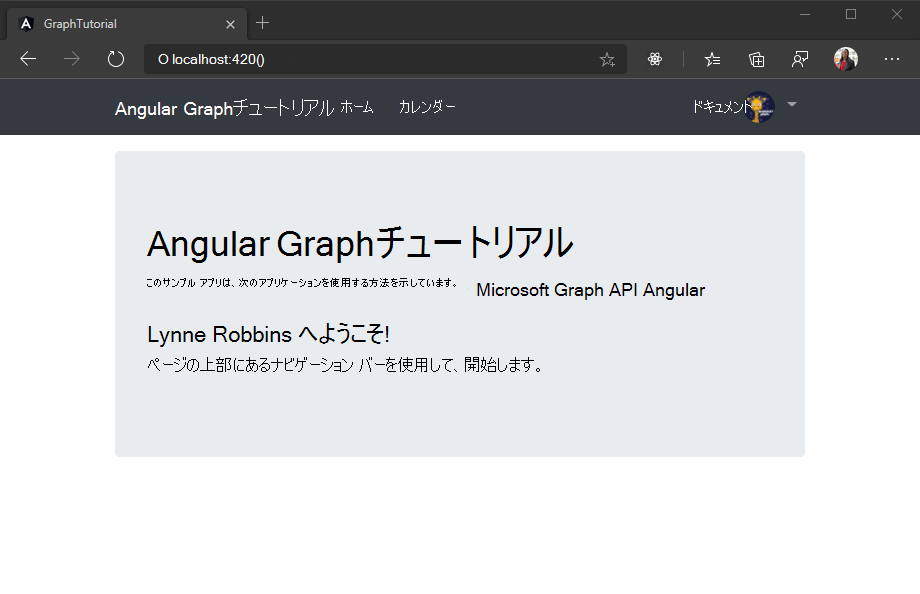Open the ドキュメント link in navbar
The height and width of the screenshot is (594, 920).
click(x=721, y=106)
